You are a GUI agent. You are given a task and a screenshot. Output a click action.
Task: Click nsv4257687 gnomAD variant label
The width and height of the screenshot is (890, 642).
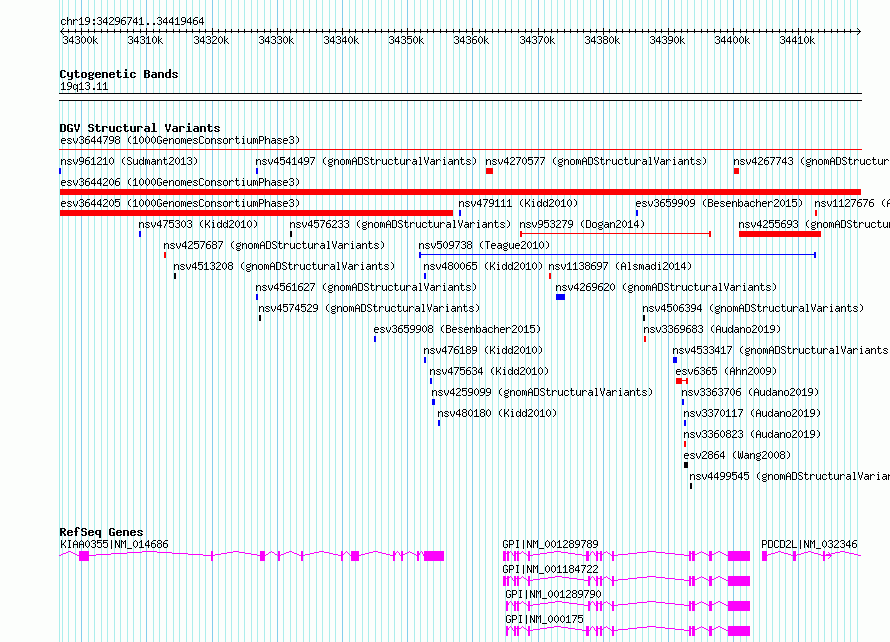pos(274,245)
